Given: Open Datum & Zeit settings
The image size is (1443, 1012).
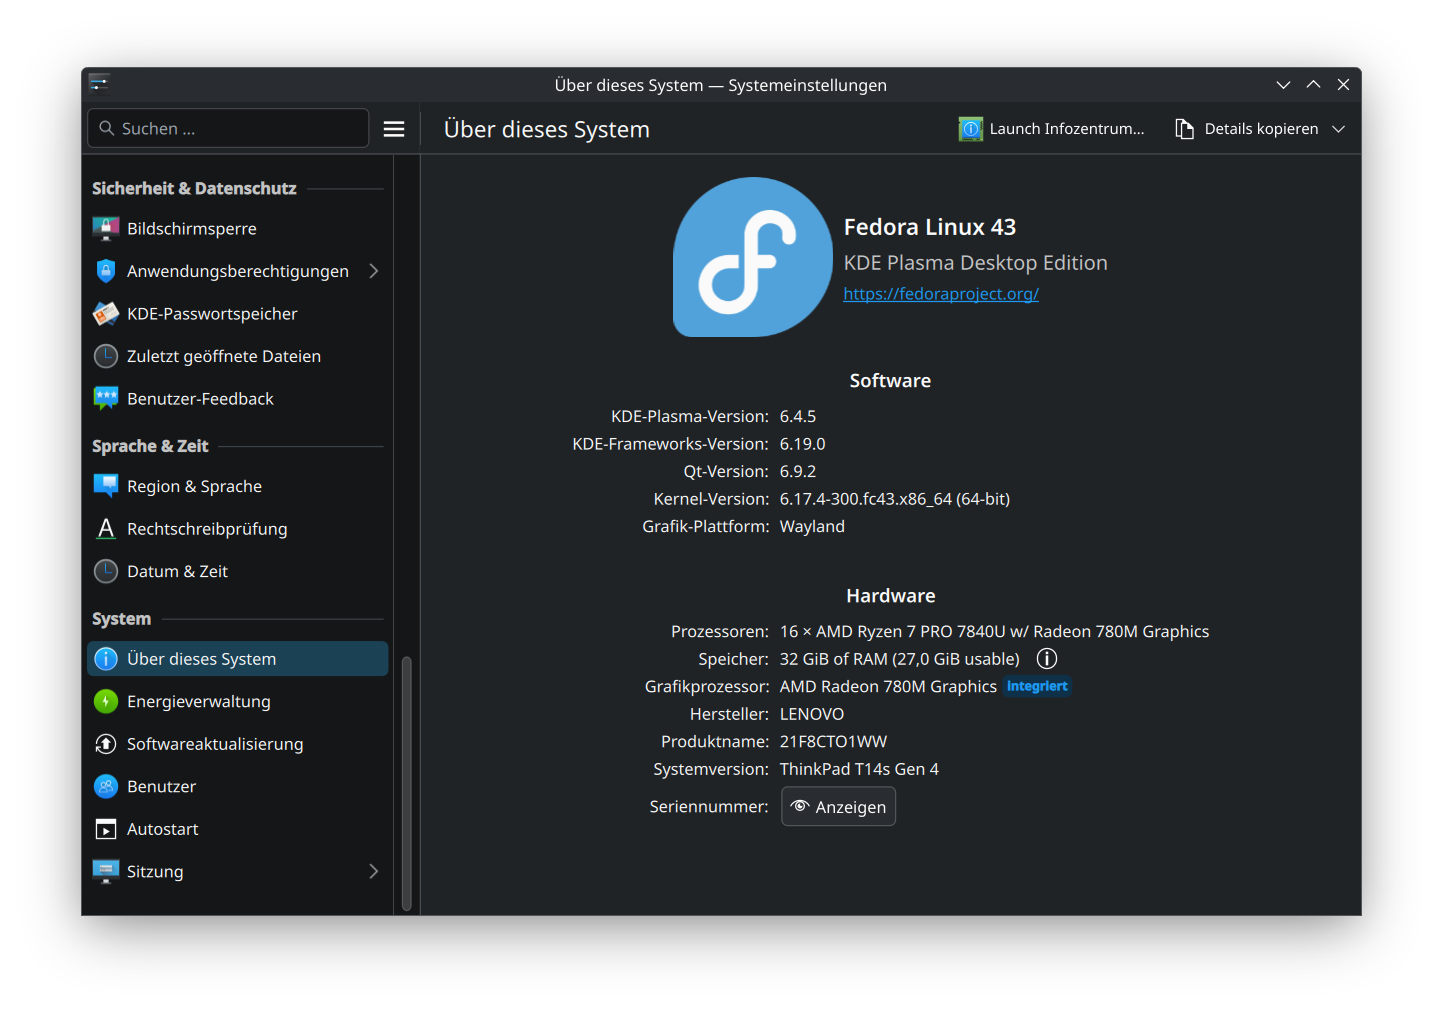Looking at the screenshot, I should click(177, 572).
